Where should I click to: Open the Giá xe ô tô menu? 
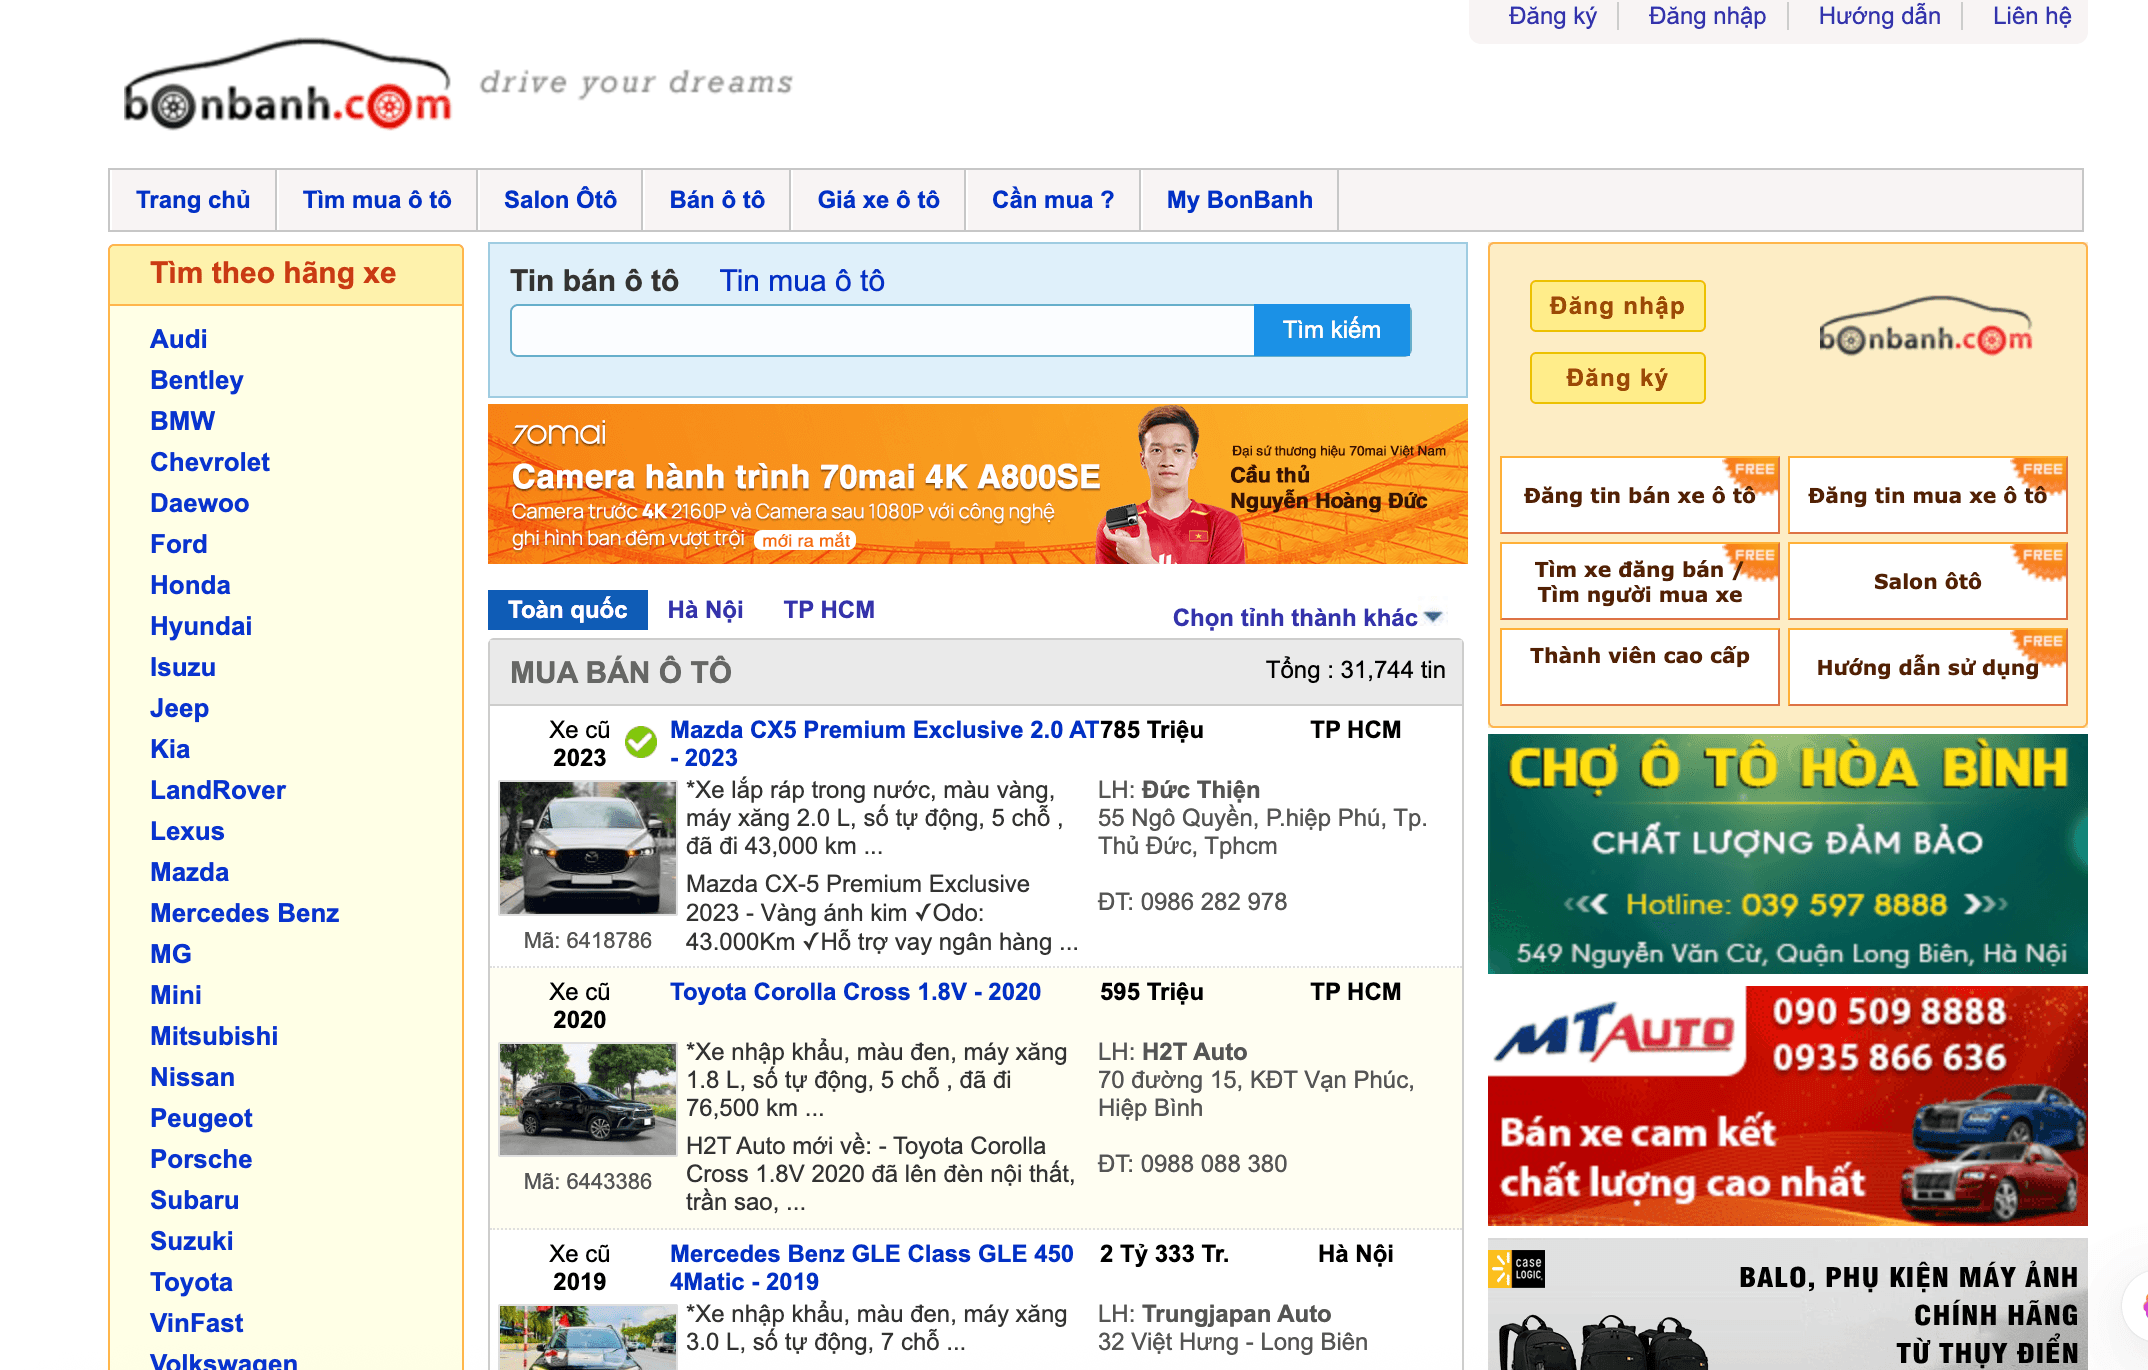click(878, 200)
